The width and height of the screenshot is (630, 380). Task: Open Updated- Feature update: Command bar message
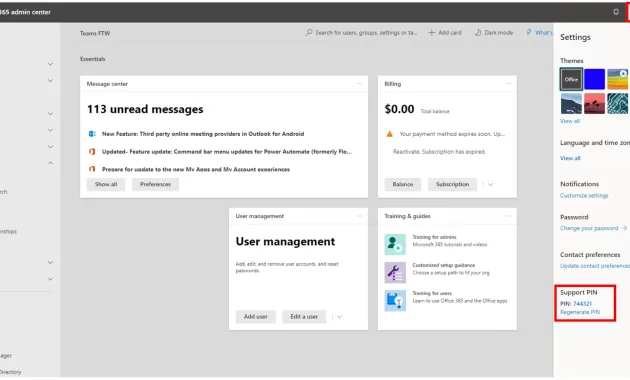pos(227,151)
